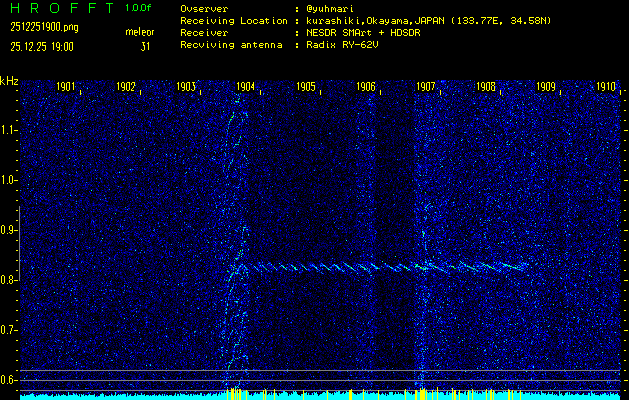Screen dimensions: 629x400
Task: Click the HROFFT title text
Action: (x=63, y=8)
